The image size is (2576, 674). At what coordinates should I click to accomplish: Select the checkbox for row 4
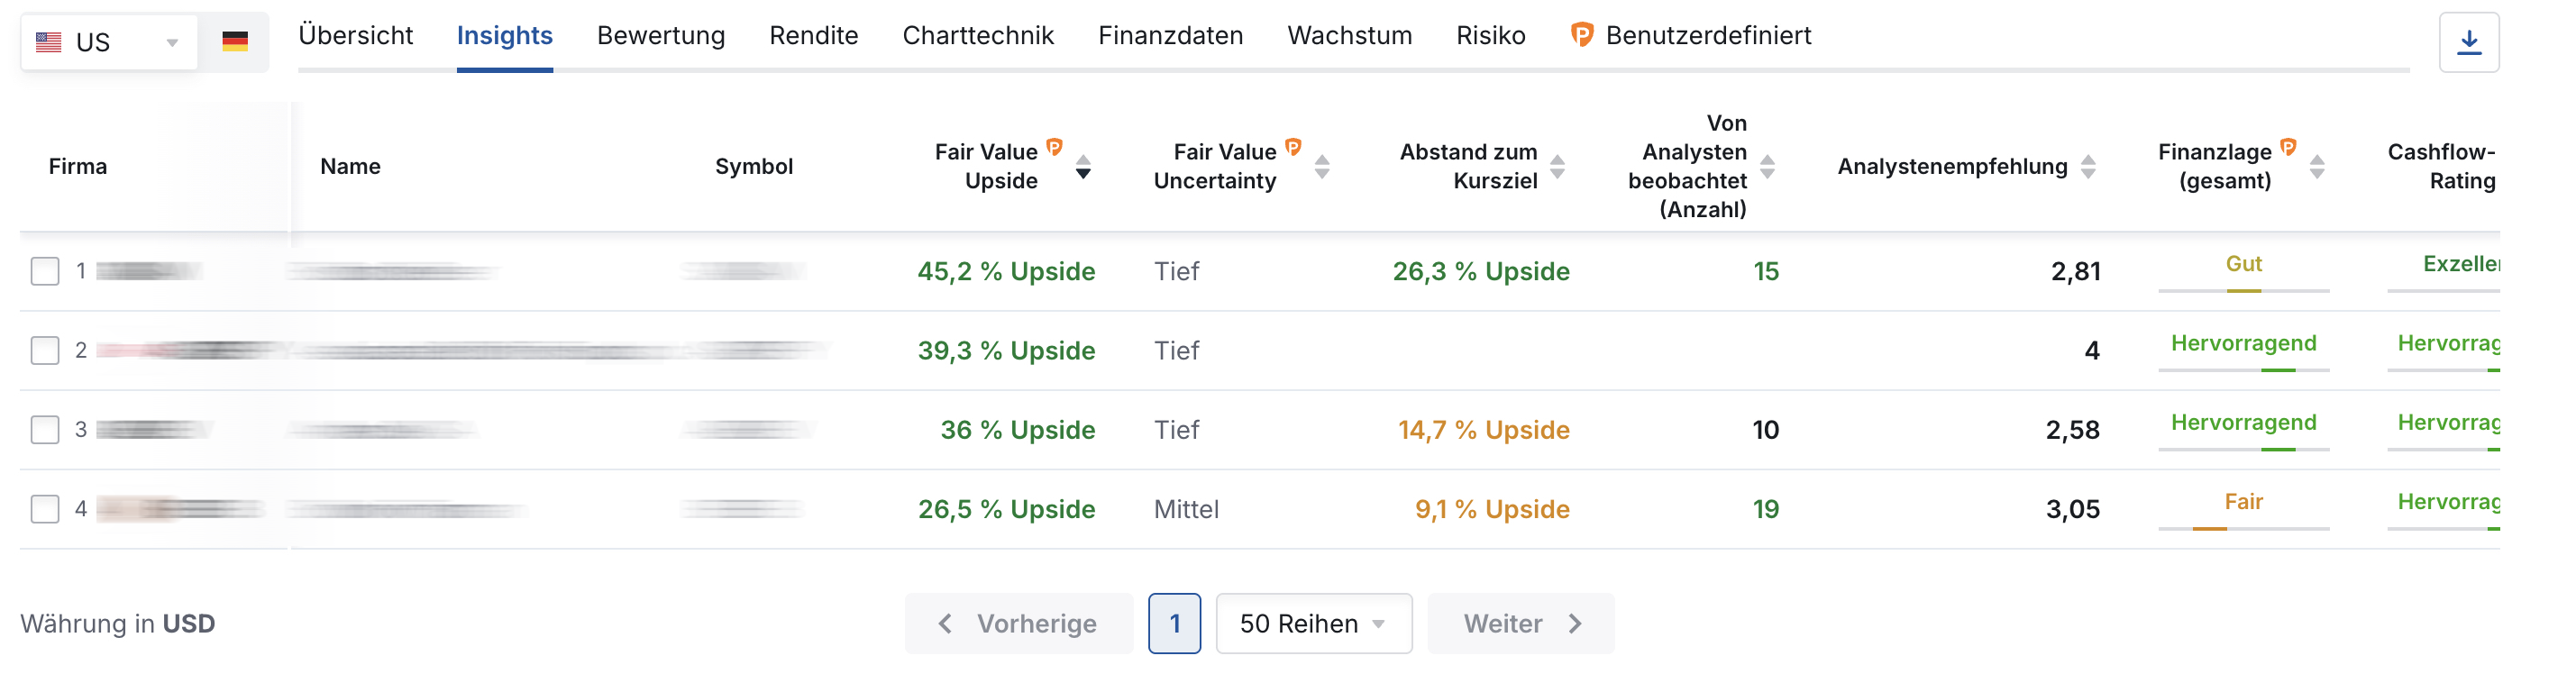pos(45,509)
